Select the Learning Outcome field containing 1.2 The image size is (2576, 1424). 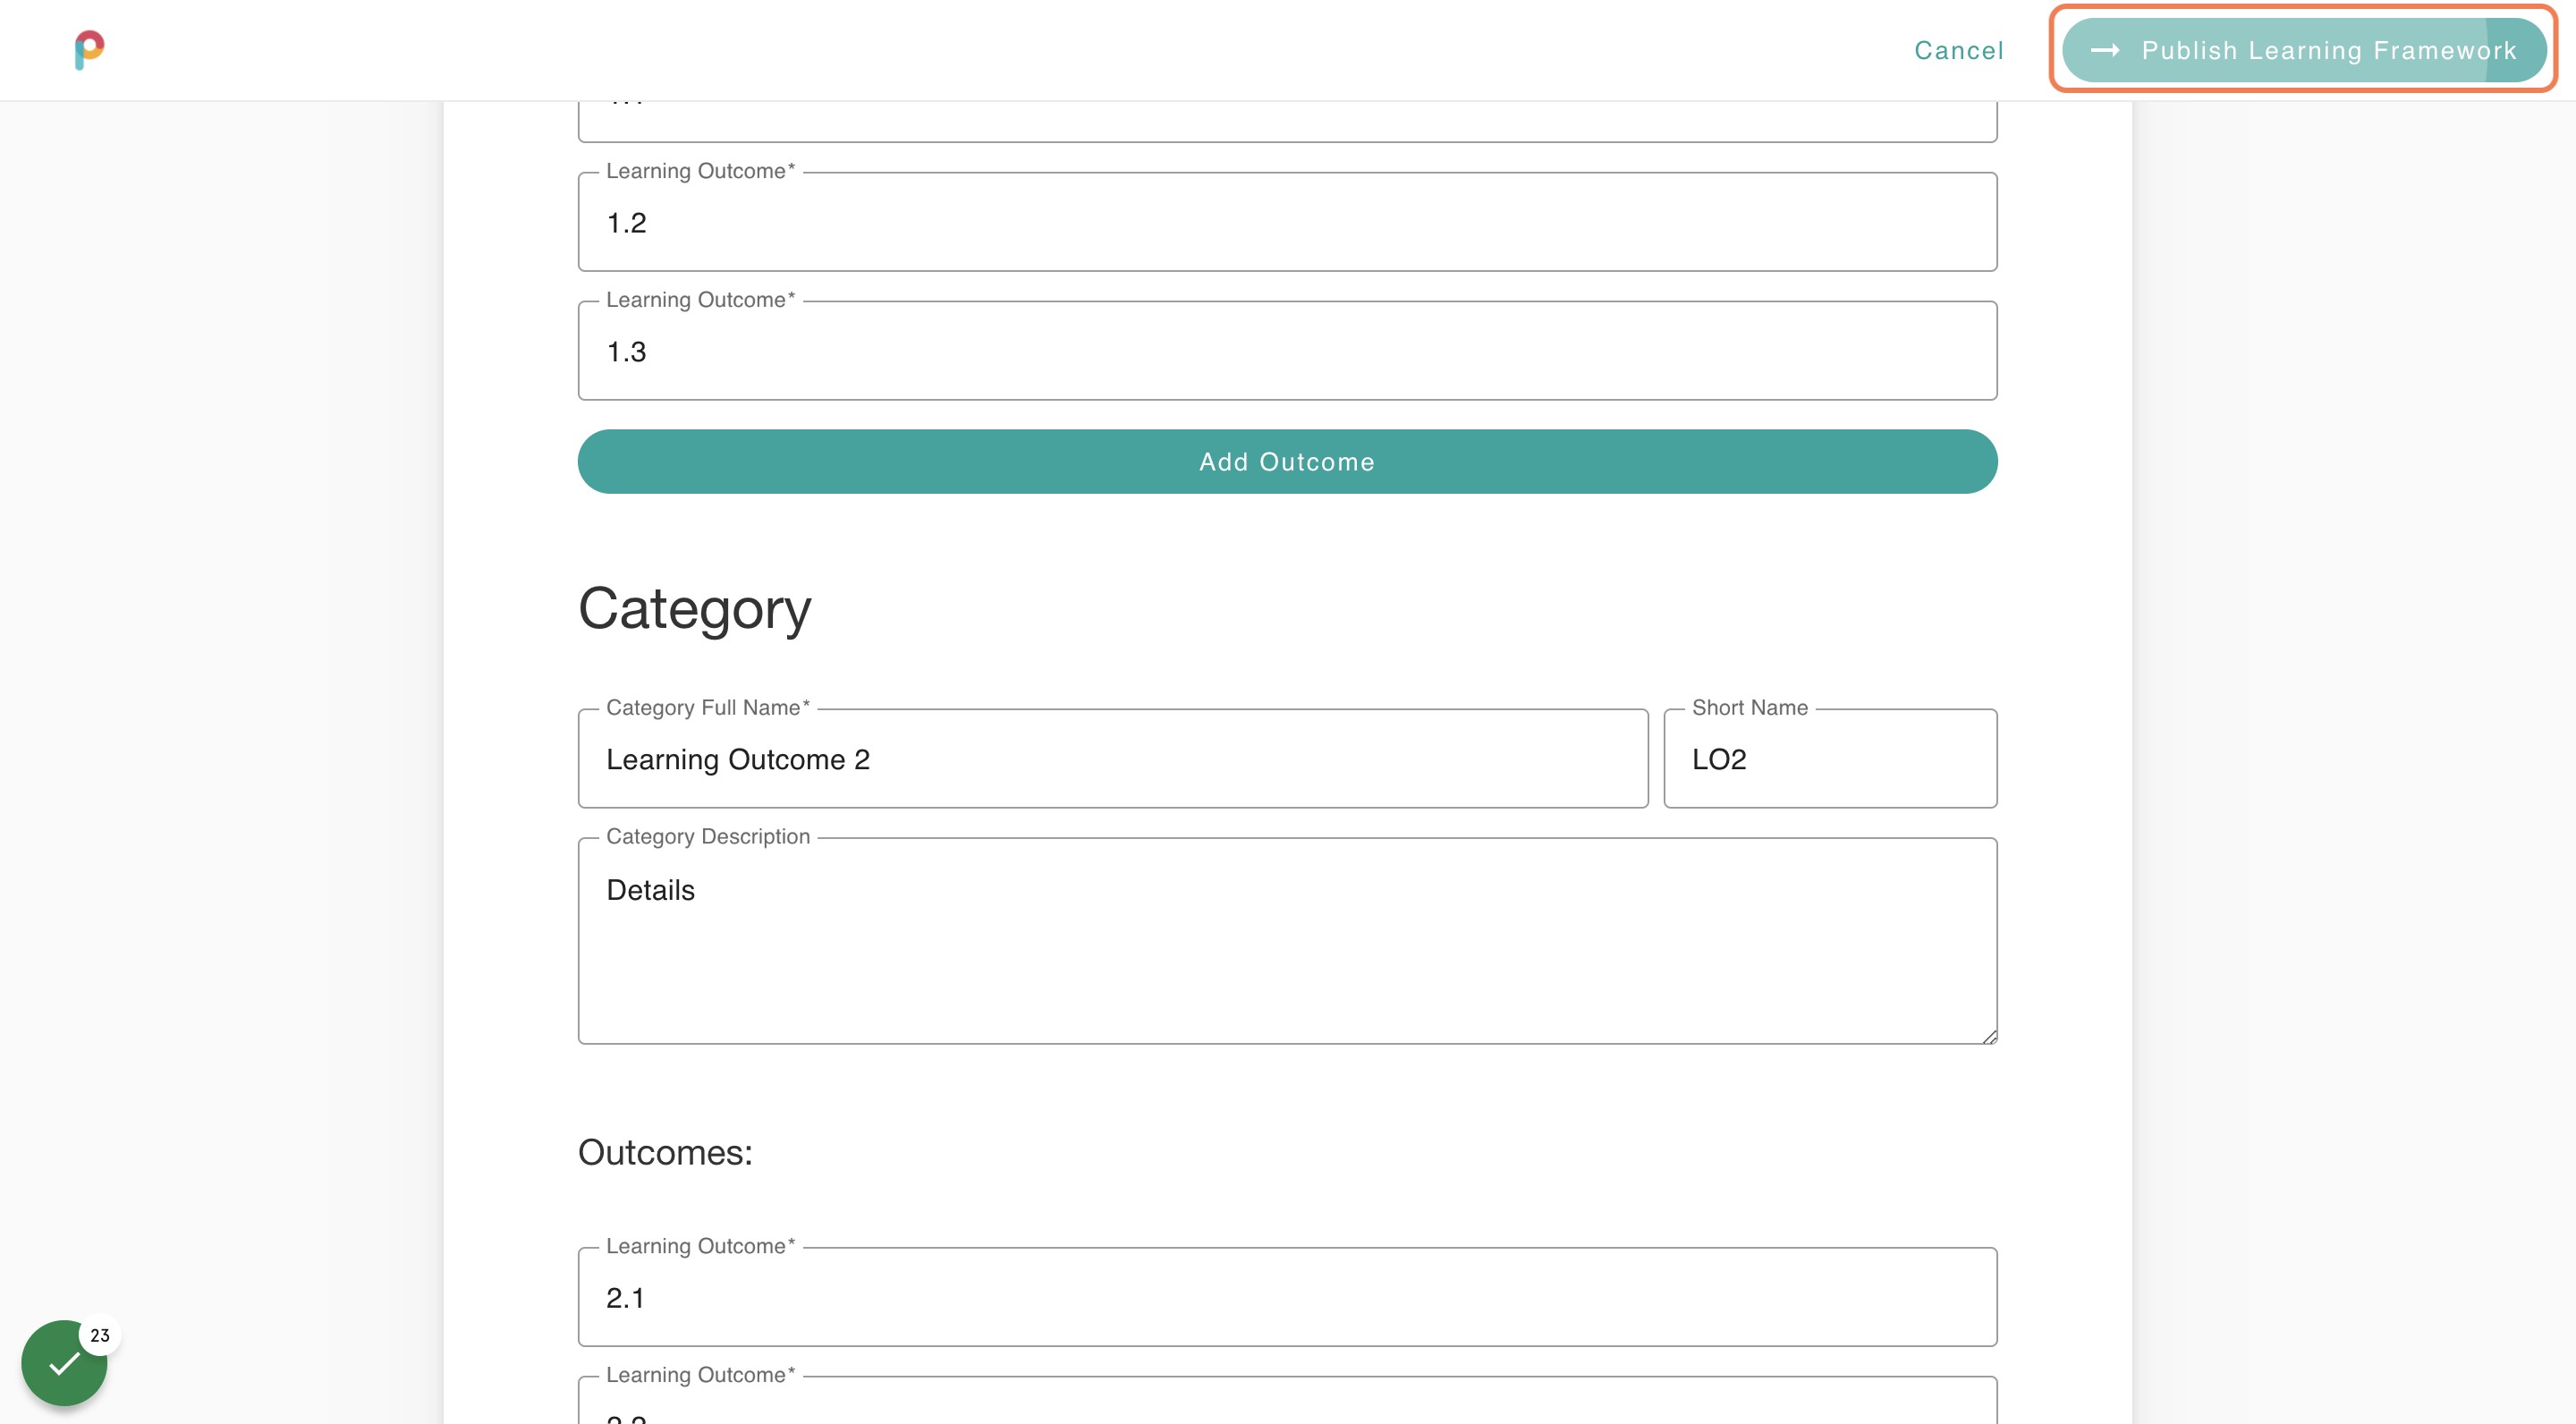pos(1287,222)
